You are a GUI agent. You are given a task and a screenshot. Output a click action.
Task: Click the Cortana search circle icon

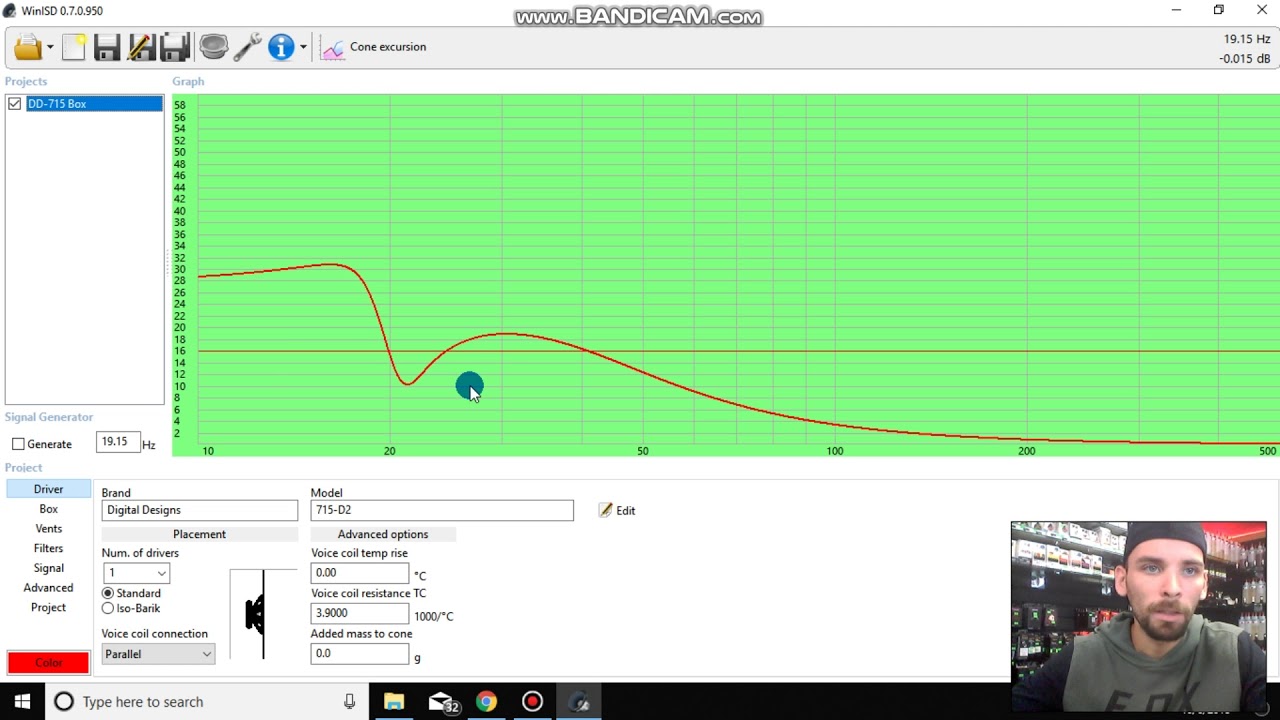tap(64, 702)
